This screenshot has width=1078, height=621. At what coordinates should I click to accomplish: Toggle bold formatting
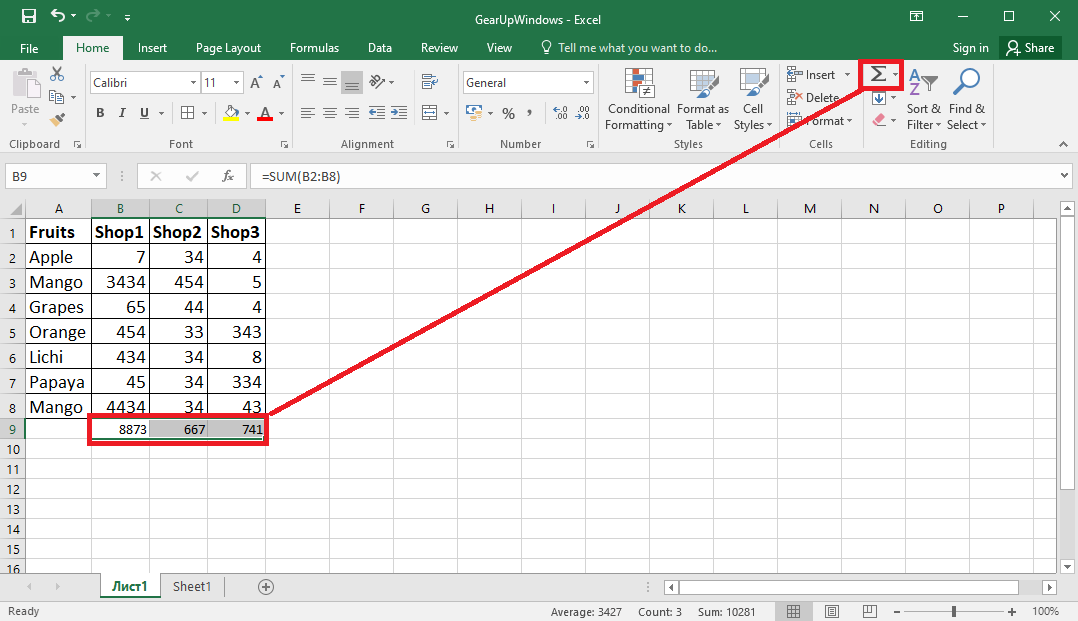[99, 112]
